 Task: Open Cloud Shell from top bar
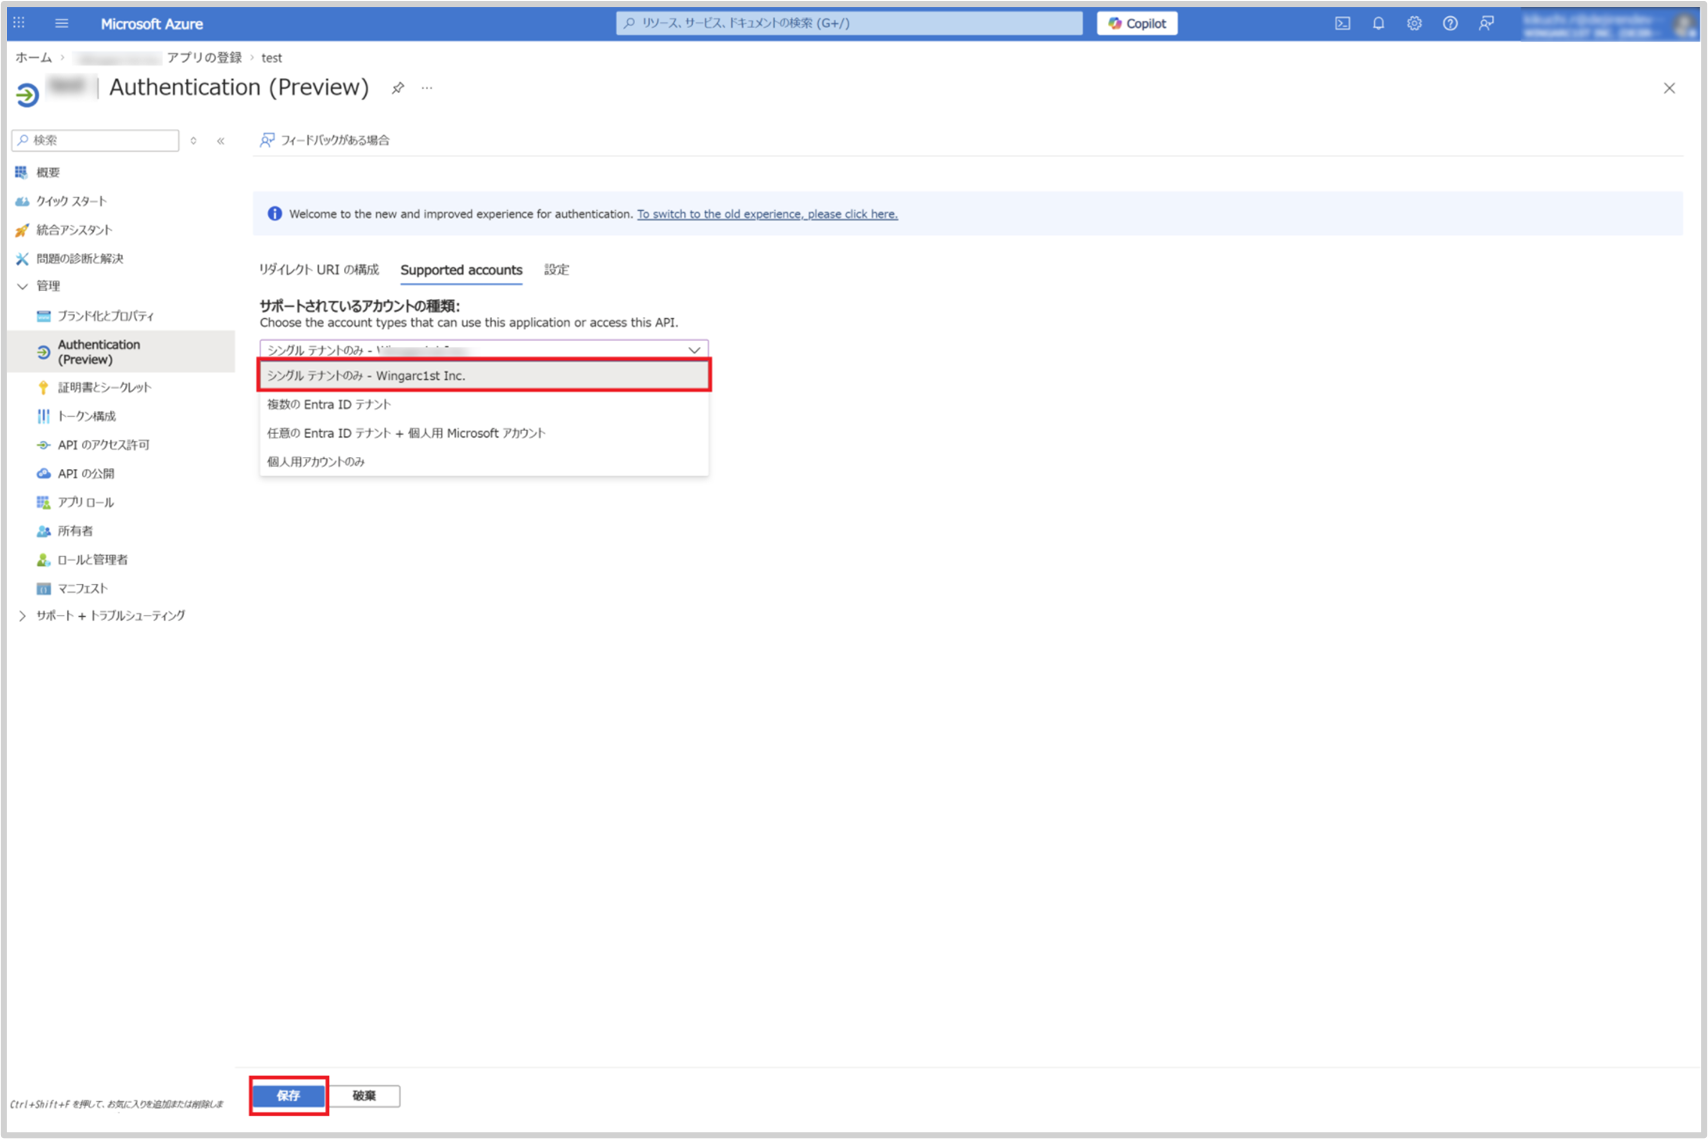1342,23
